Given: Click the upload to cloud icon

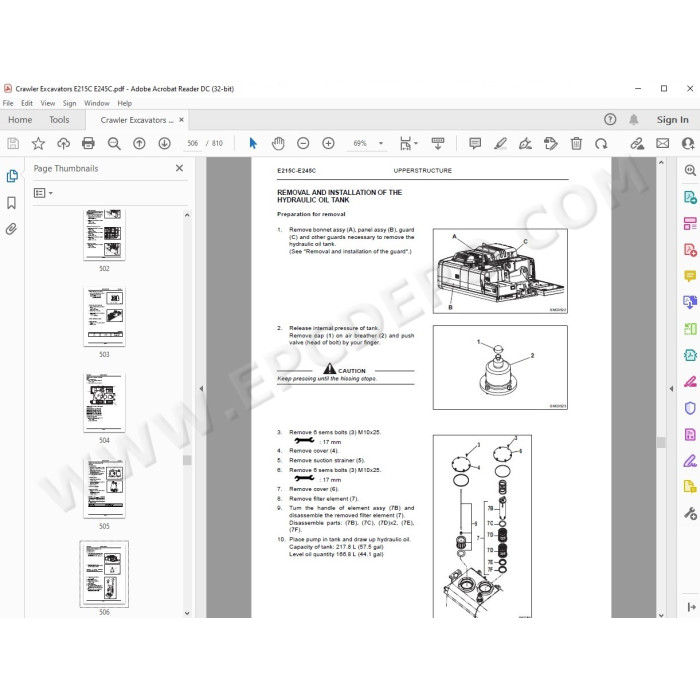Looking at the screenshot, I should pos(63,143).
